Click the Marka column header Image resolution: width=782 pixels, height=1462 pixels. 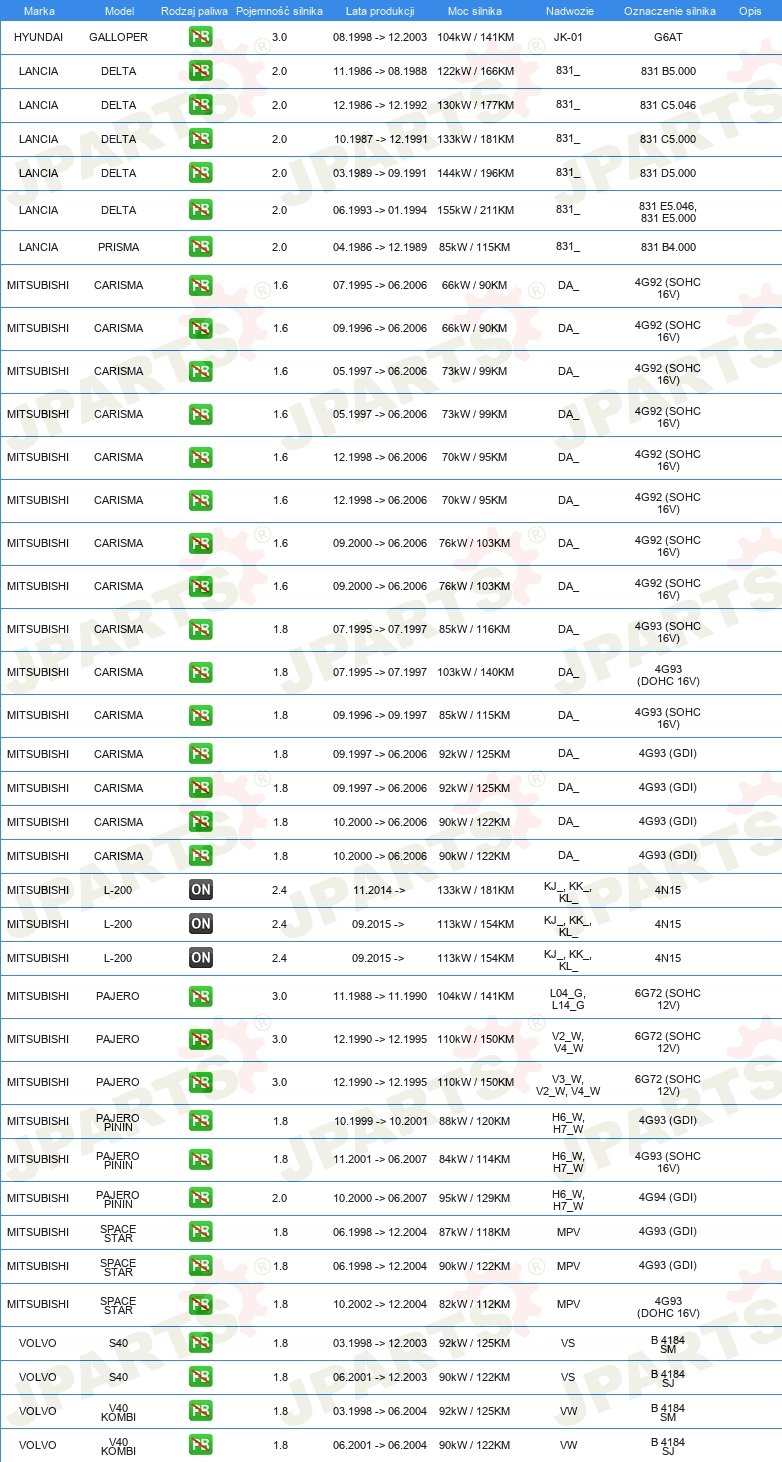pos(39,11)
